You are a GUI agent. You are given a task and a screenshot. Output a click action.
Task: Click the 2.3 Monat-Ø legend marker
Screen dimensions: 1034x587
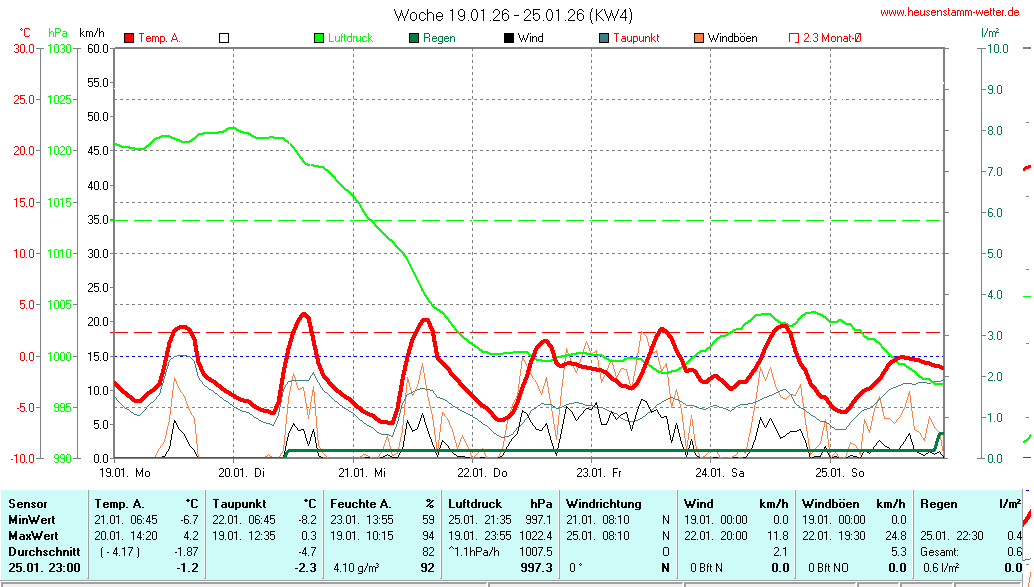794,38
